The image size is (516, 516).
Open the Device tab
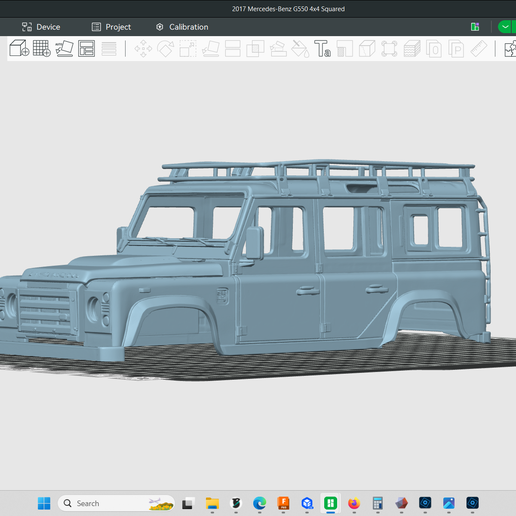coord(41,27)
